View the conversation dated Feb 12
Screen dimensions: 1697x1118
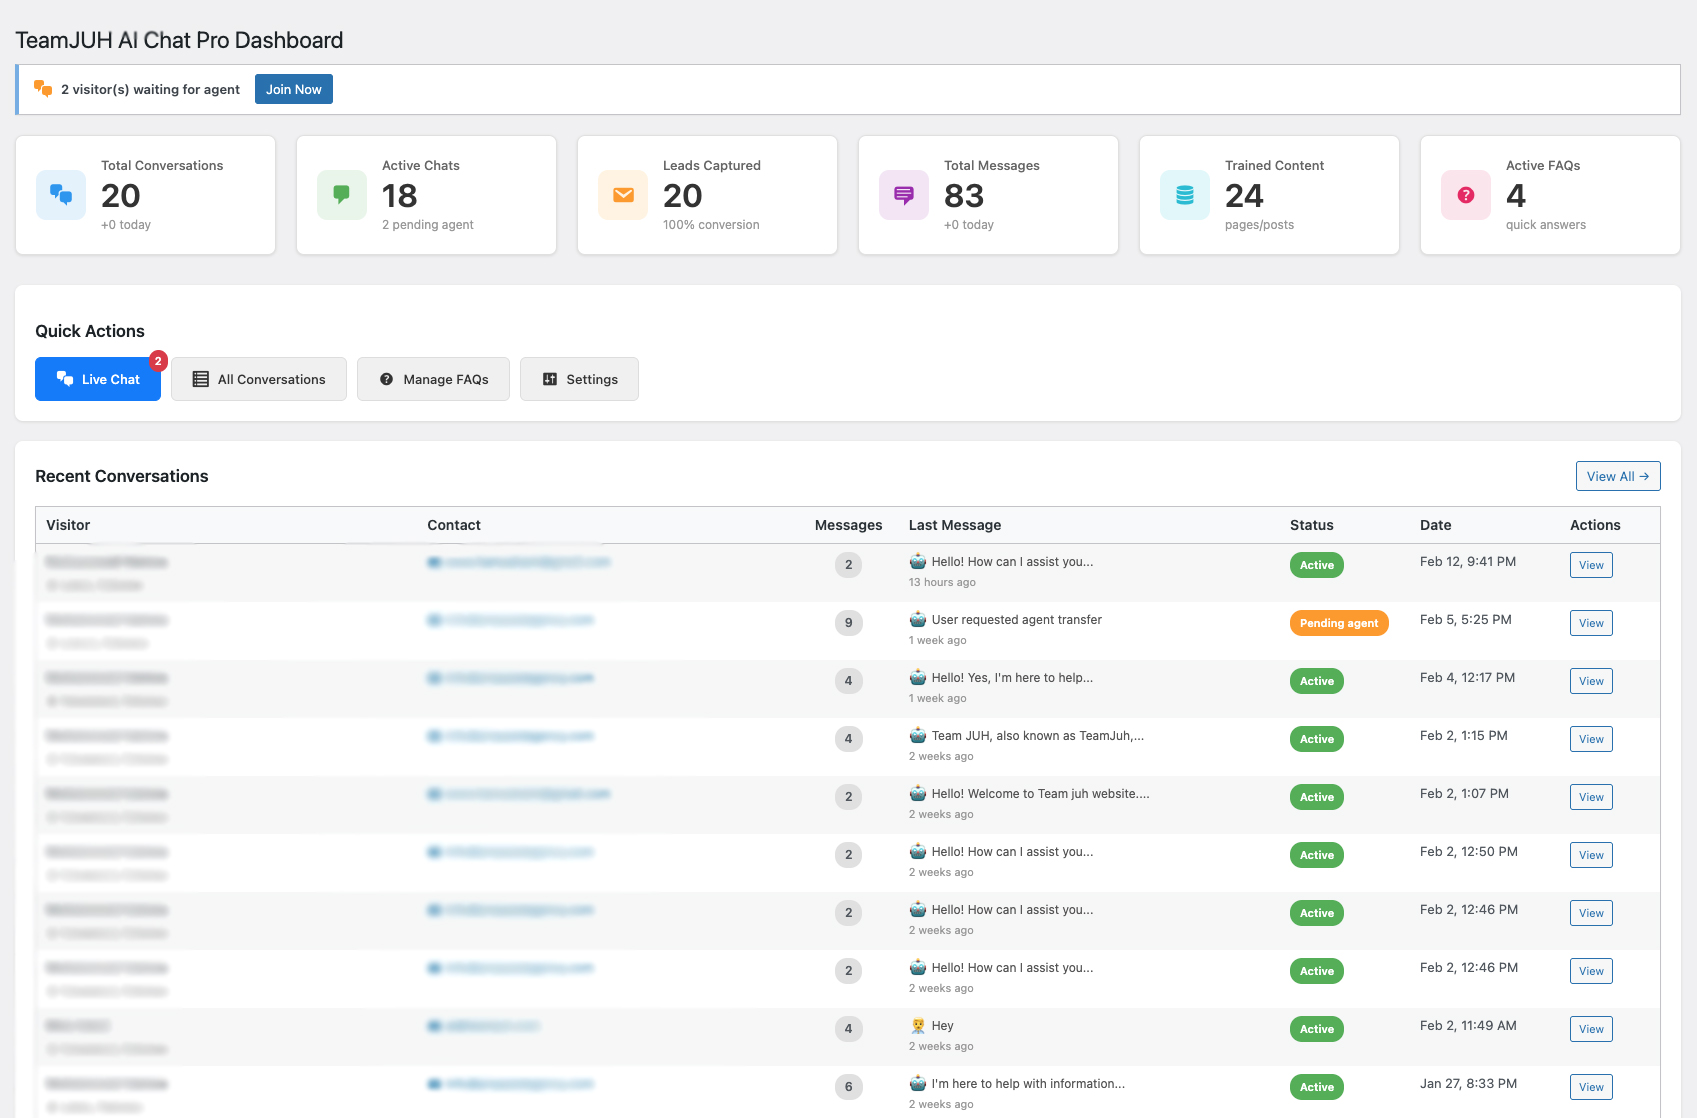pos(1590,565)
